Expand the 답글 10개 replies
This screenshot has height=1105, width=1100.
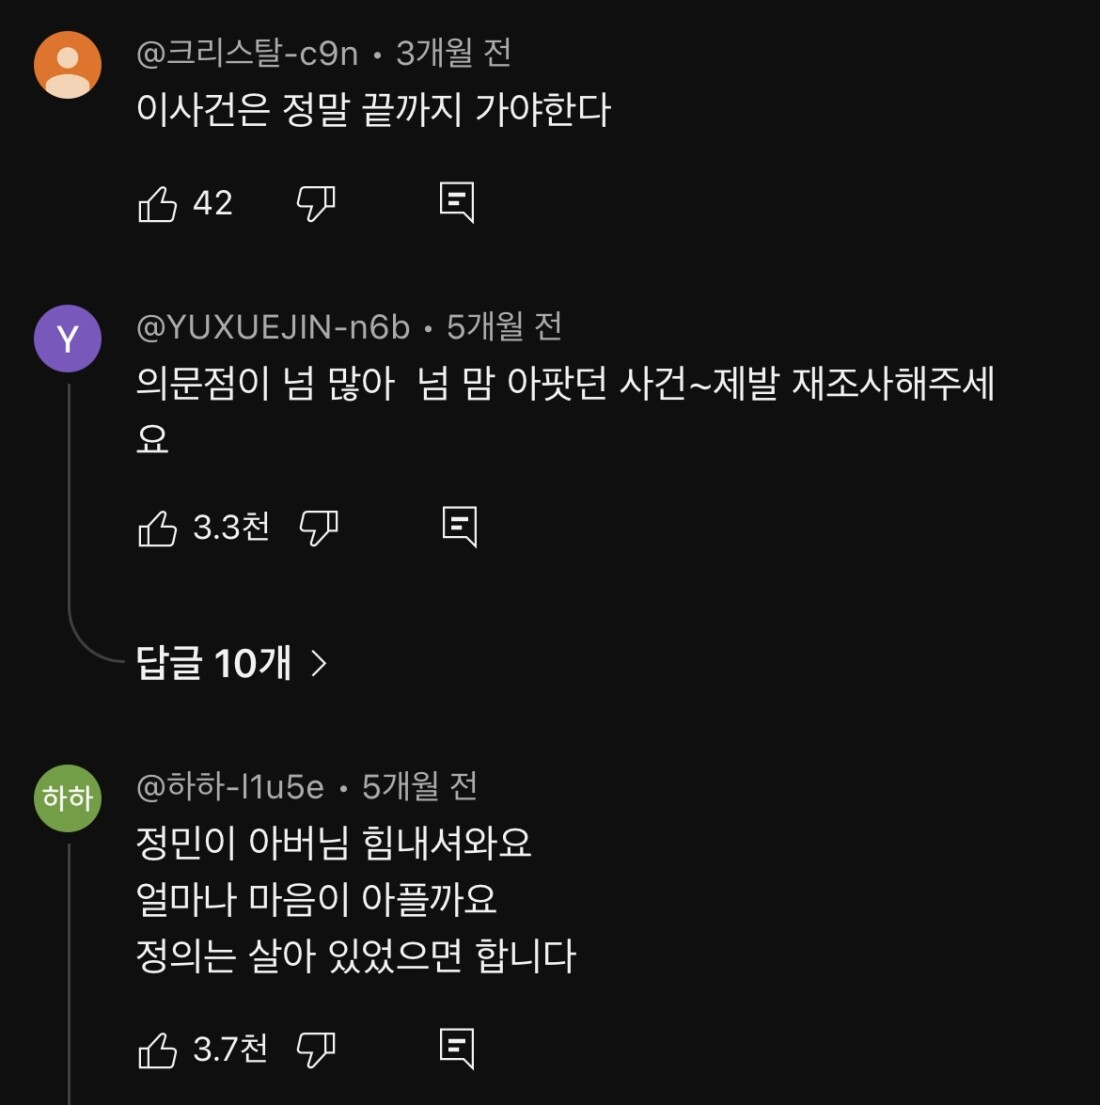(214, 663)
